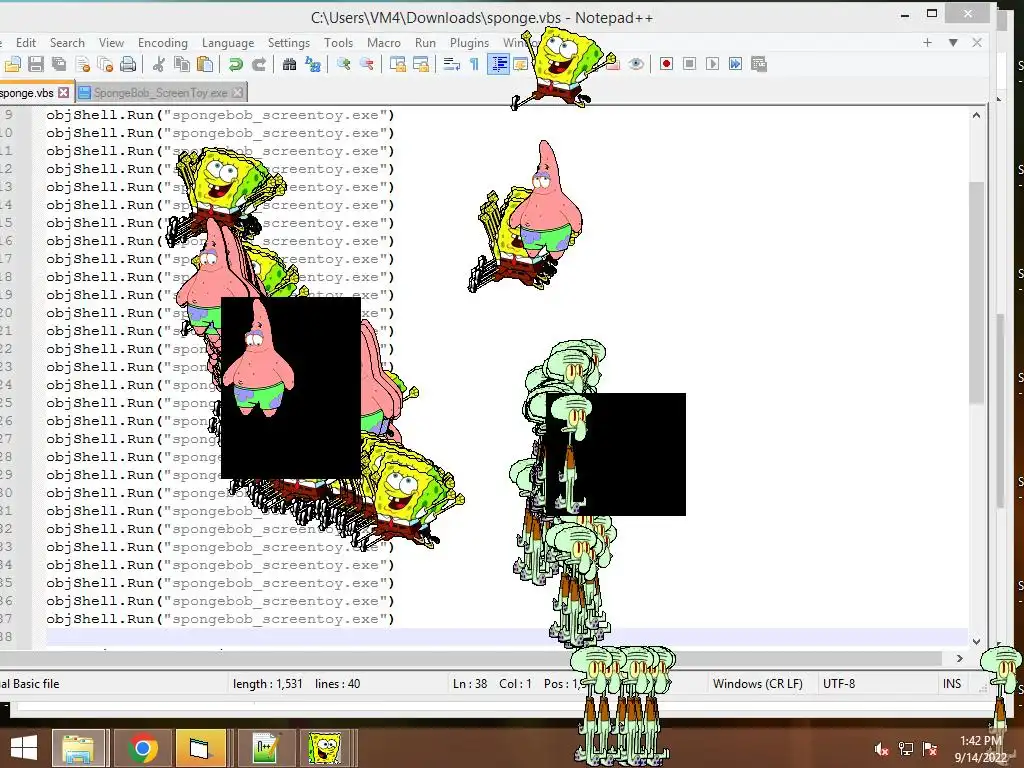This screenshot has width=1024, height=768.
Task: Open the Search menu
Action: click(67, 42)
